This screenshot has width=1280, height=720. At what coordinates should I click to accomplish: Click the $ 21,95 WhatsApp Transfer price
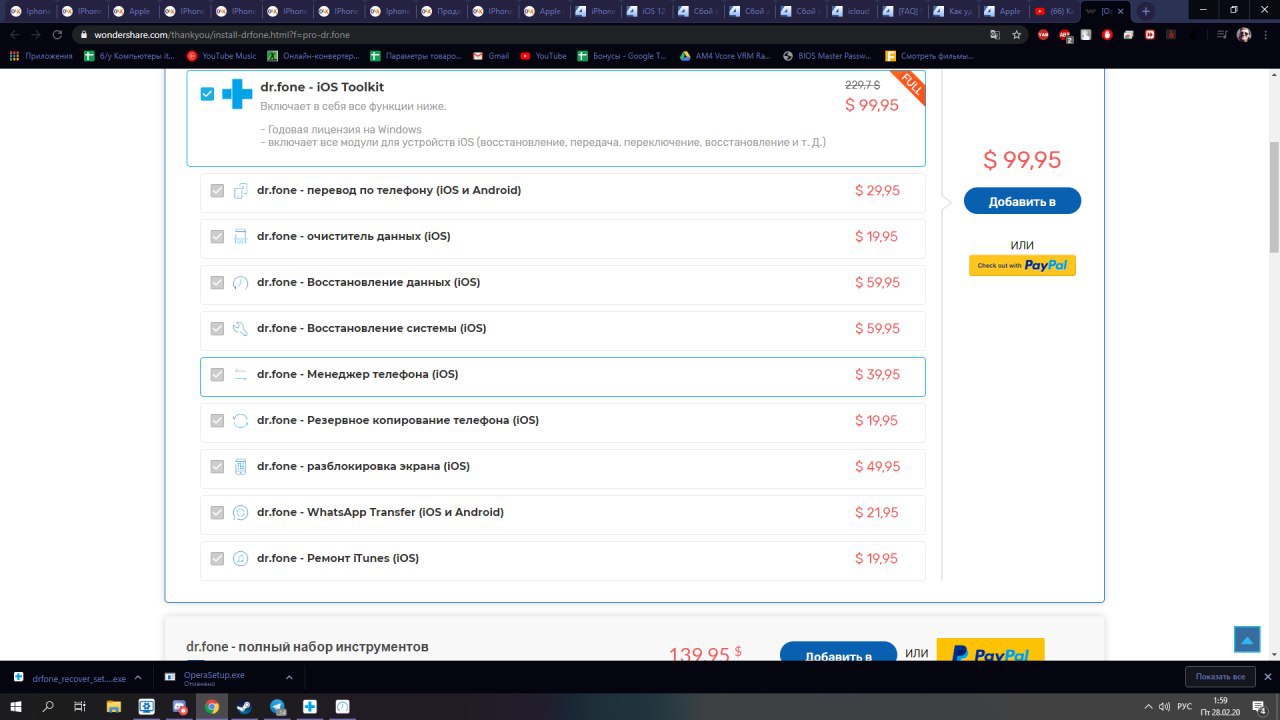coord(877,513)
